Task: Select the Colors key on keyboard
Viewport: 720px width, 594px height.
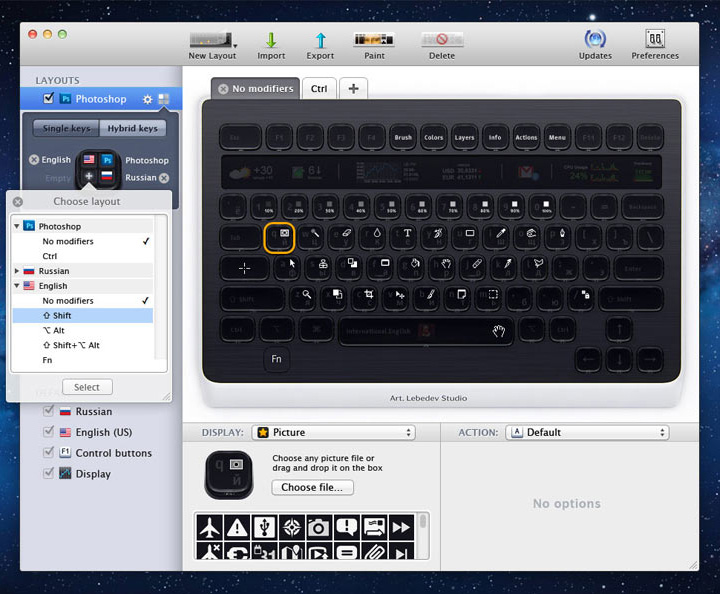Action: [x=433, y=137]
